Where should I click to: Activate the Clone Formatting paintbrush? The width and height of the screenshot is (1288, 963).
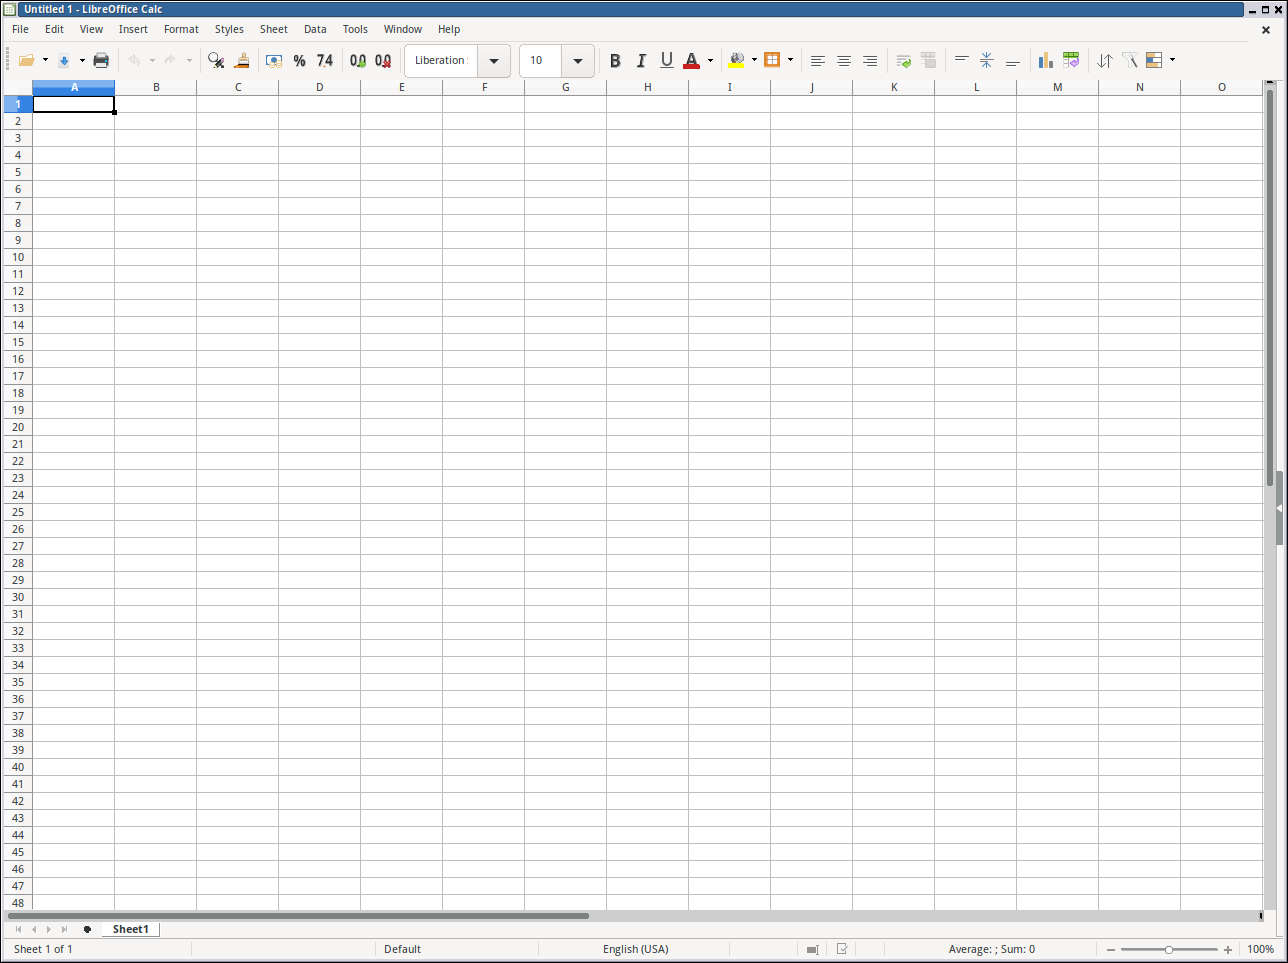point(242,60)
